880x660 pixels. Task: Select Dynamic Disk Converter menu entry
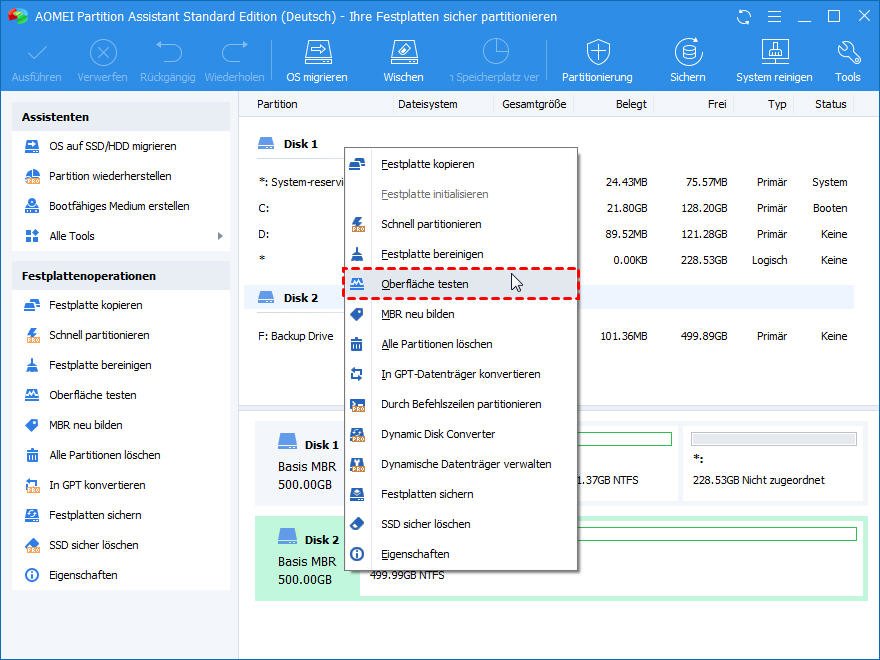pyautogui.click(x=461, y=434)
